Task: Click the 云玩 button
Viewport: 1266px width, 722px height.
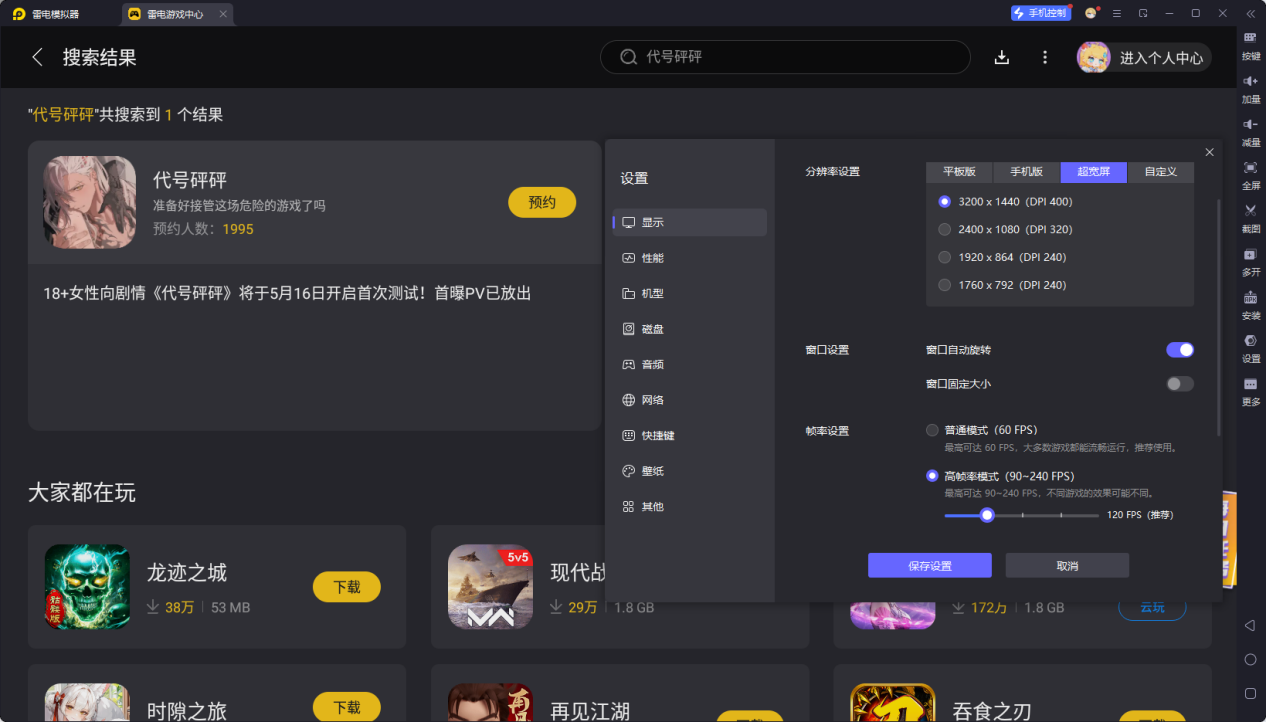Action: tap(1152, 607)
